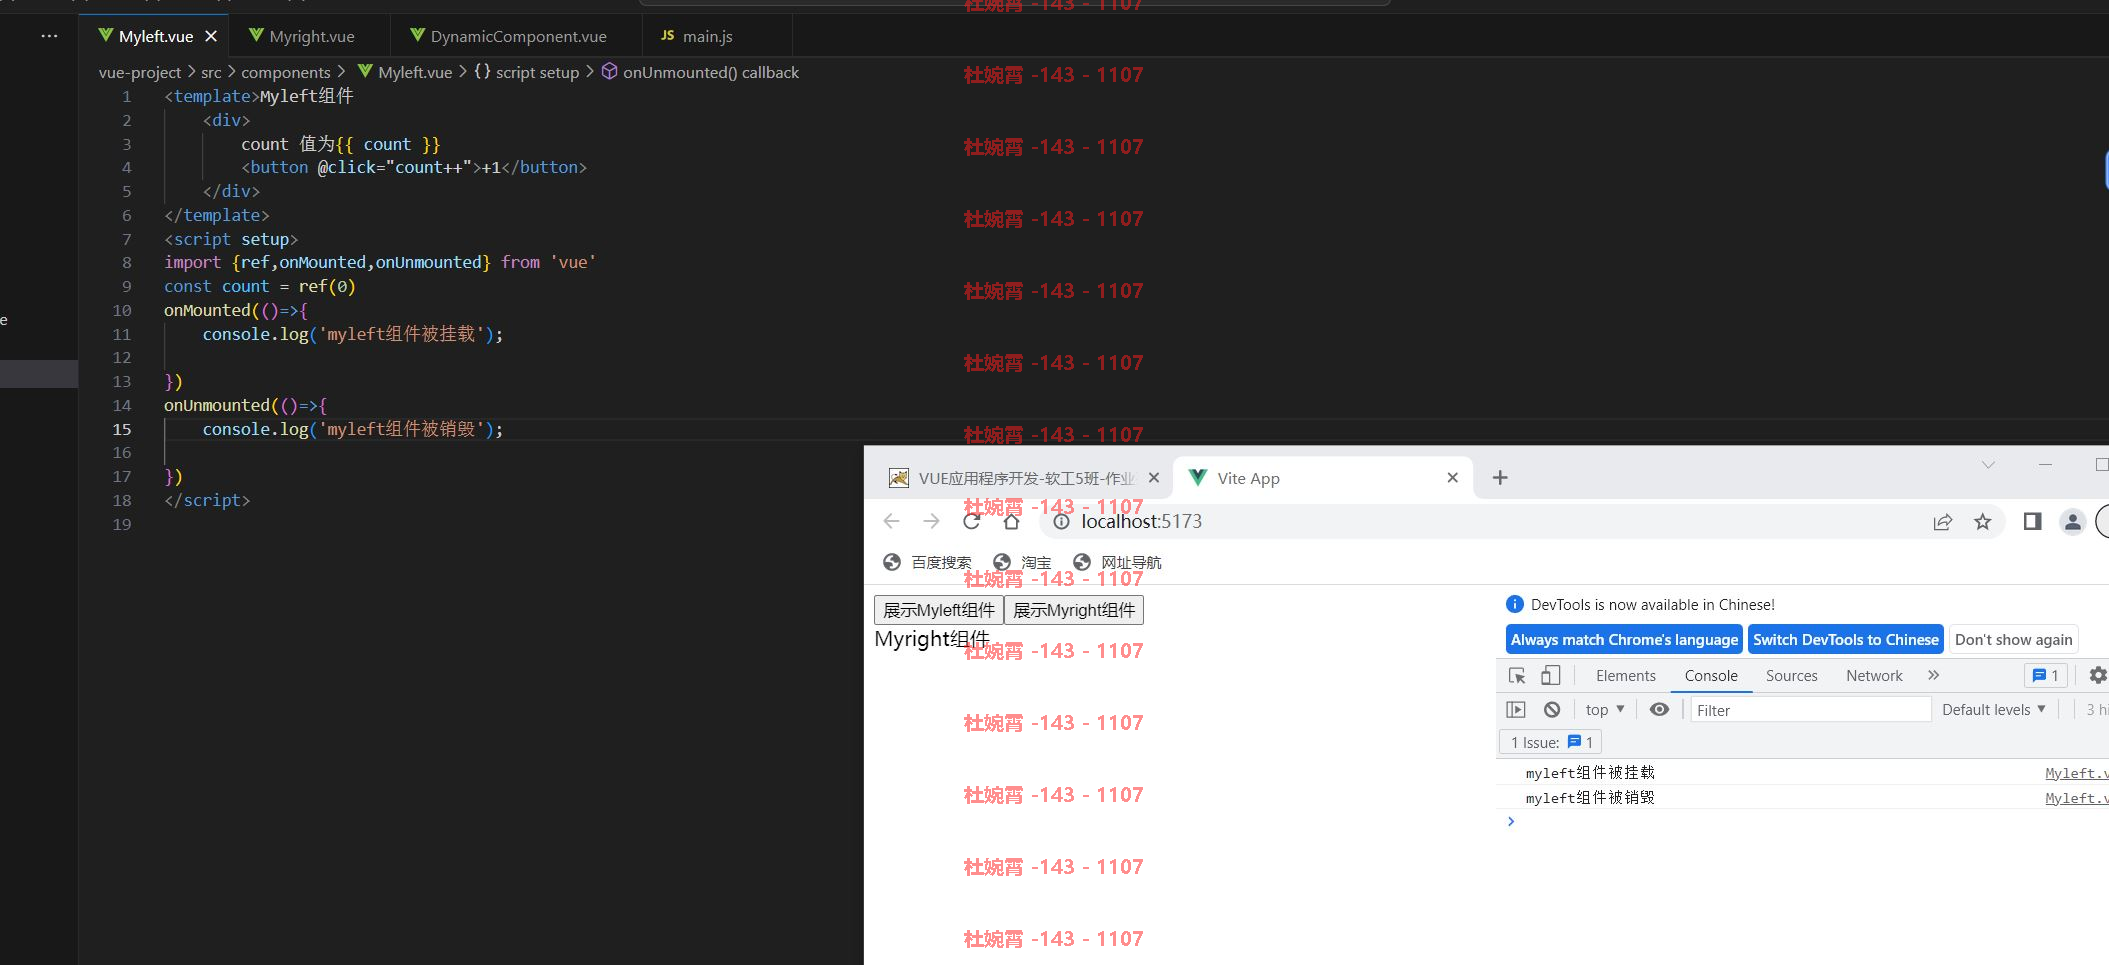Click Always match Chrome's language
The width and height of the screenshot is (2109, 965).
click(1624, 640)
